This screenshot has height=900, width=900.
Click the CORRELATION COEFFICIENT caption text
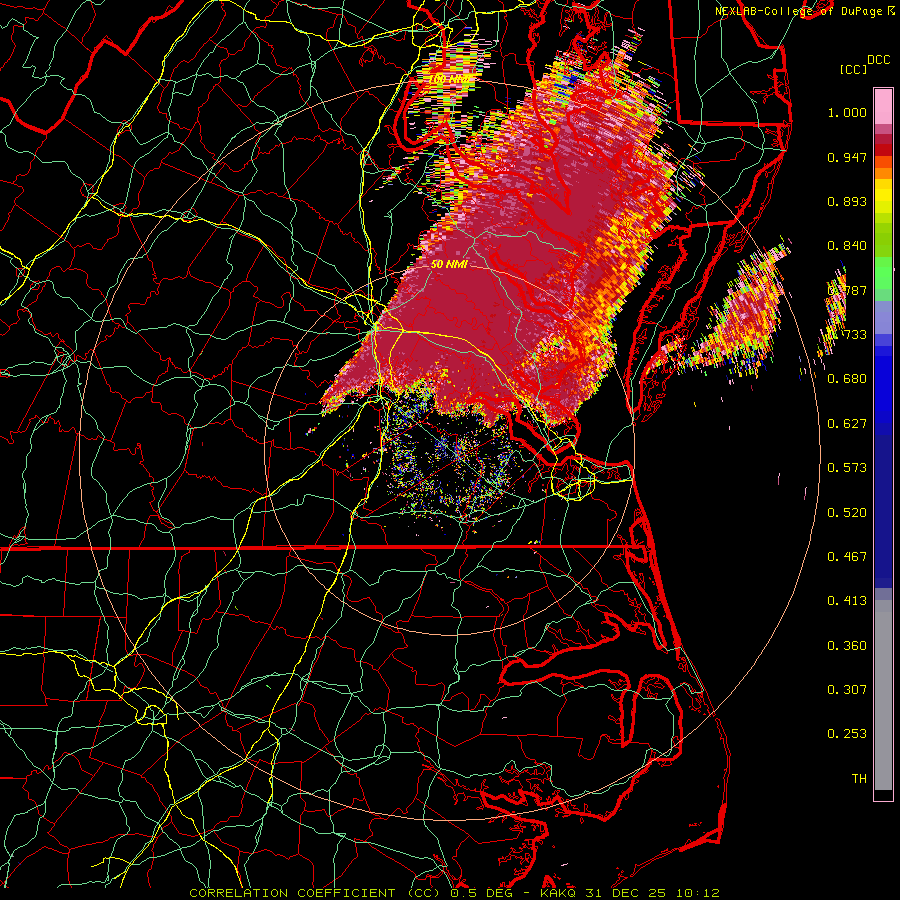coord(292,893)
